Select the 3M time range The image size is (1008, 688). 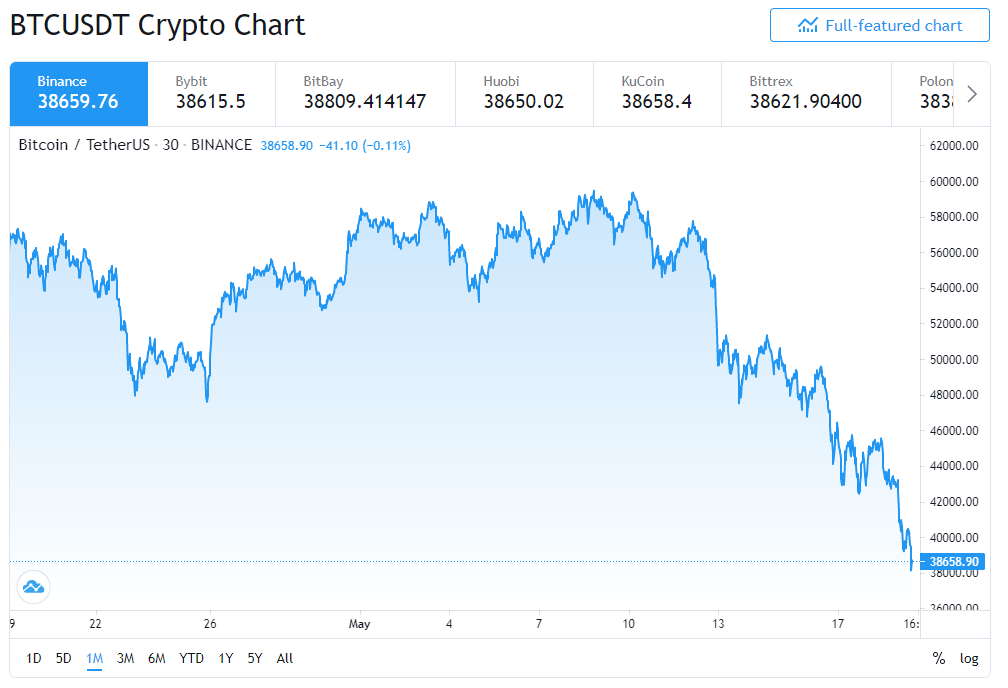click(x=125, y=658)
